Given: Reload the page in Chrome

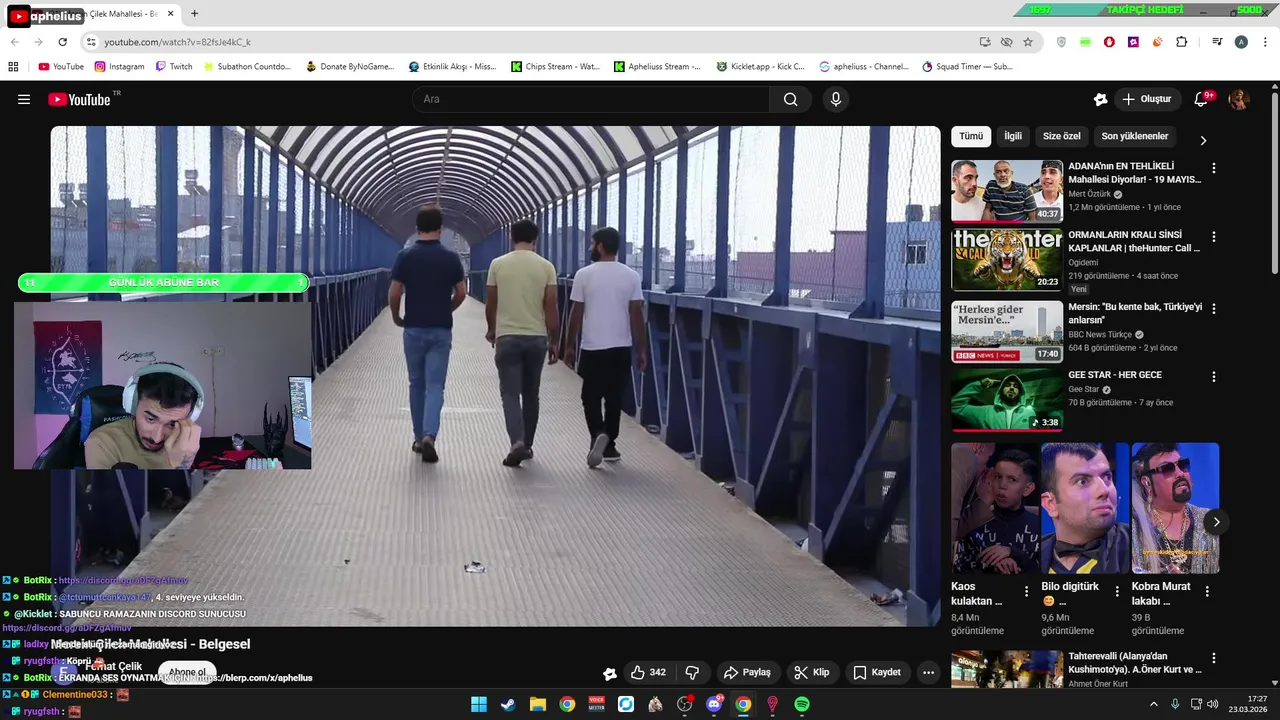Looking at the screenshot, I should pyautogui.click(x=62, y=42).
